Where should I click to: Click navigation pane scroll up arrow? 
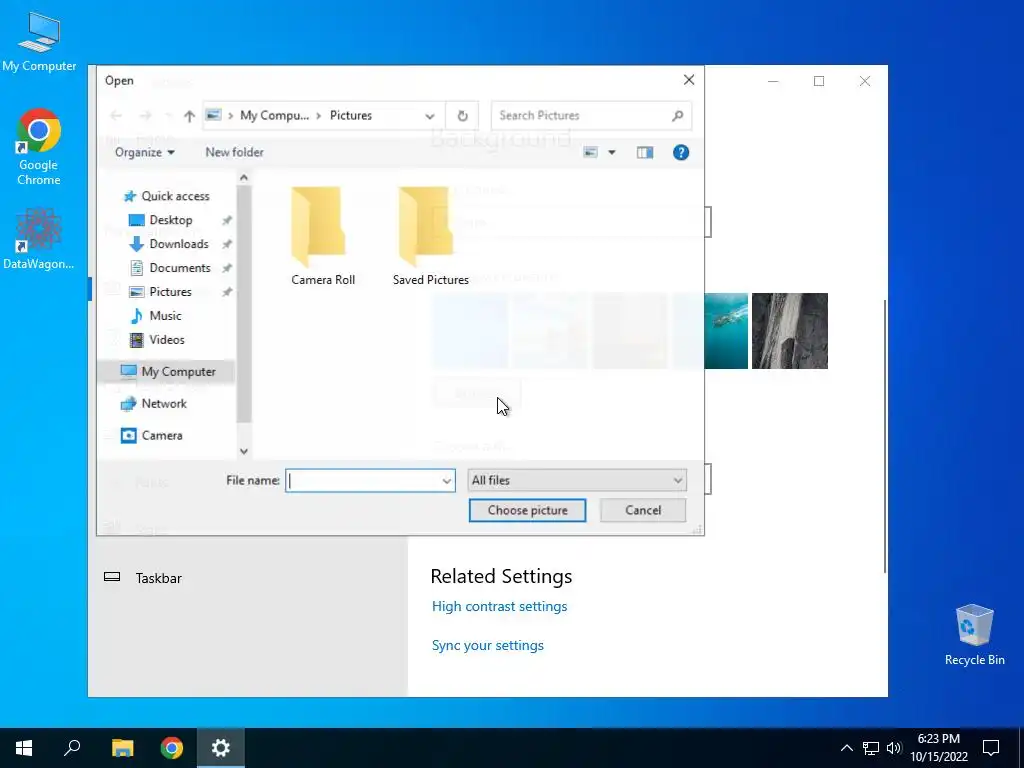pos(244,178)
